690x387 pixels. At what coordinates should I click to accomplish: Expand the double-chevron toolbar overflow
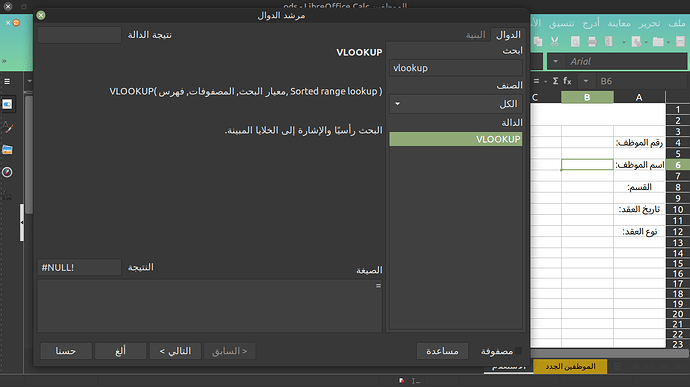tap(4, 61)
